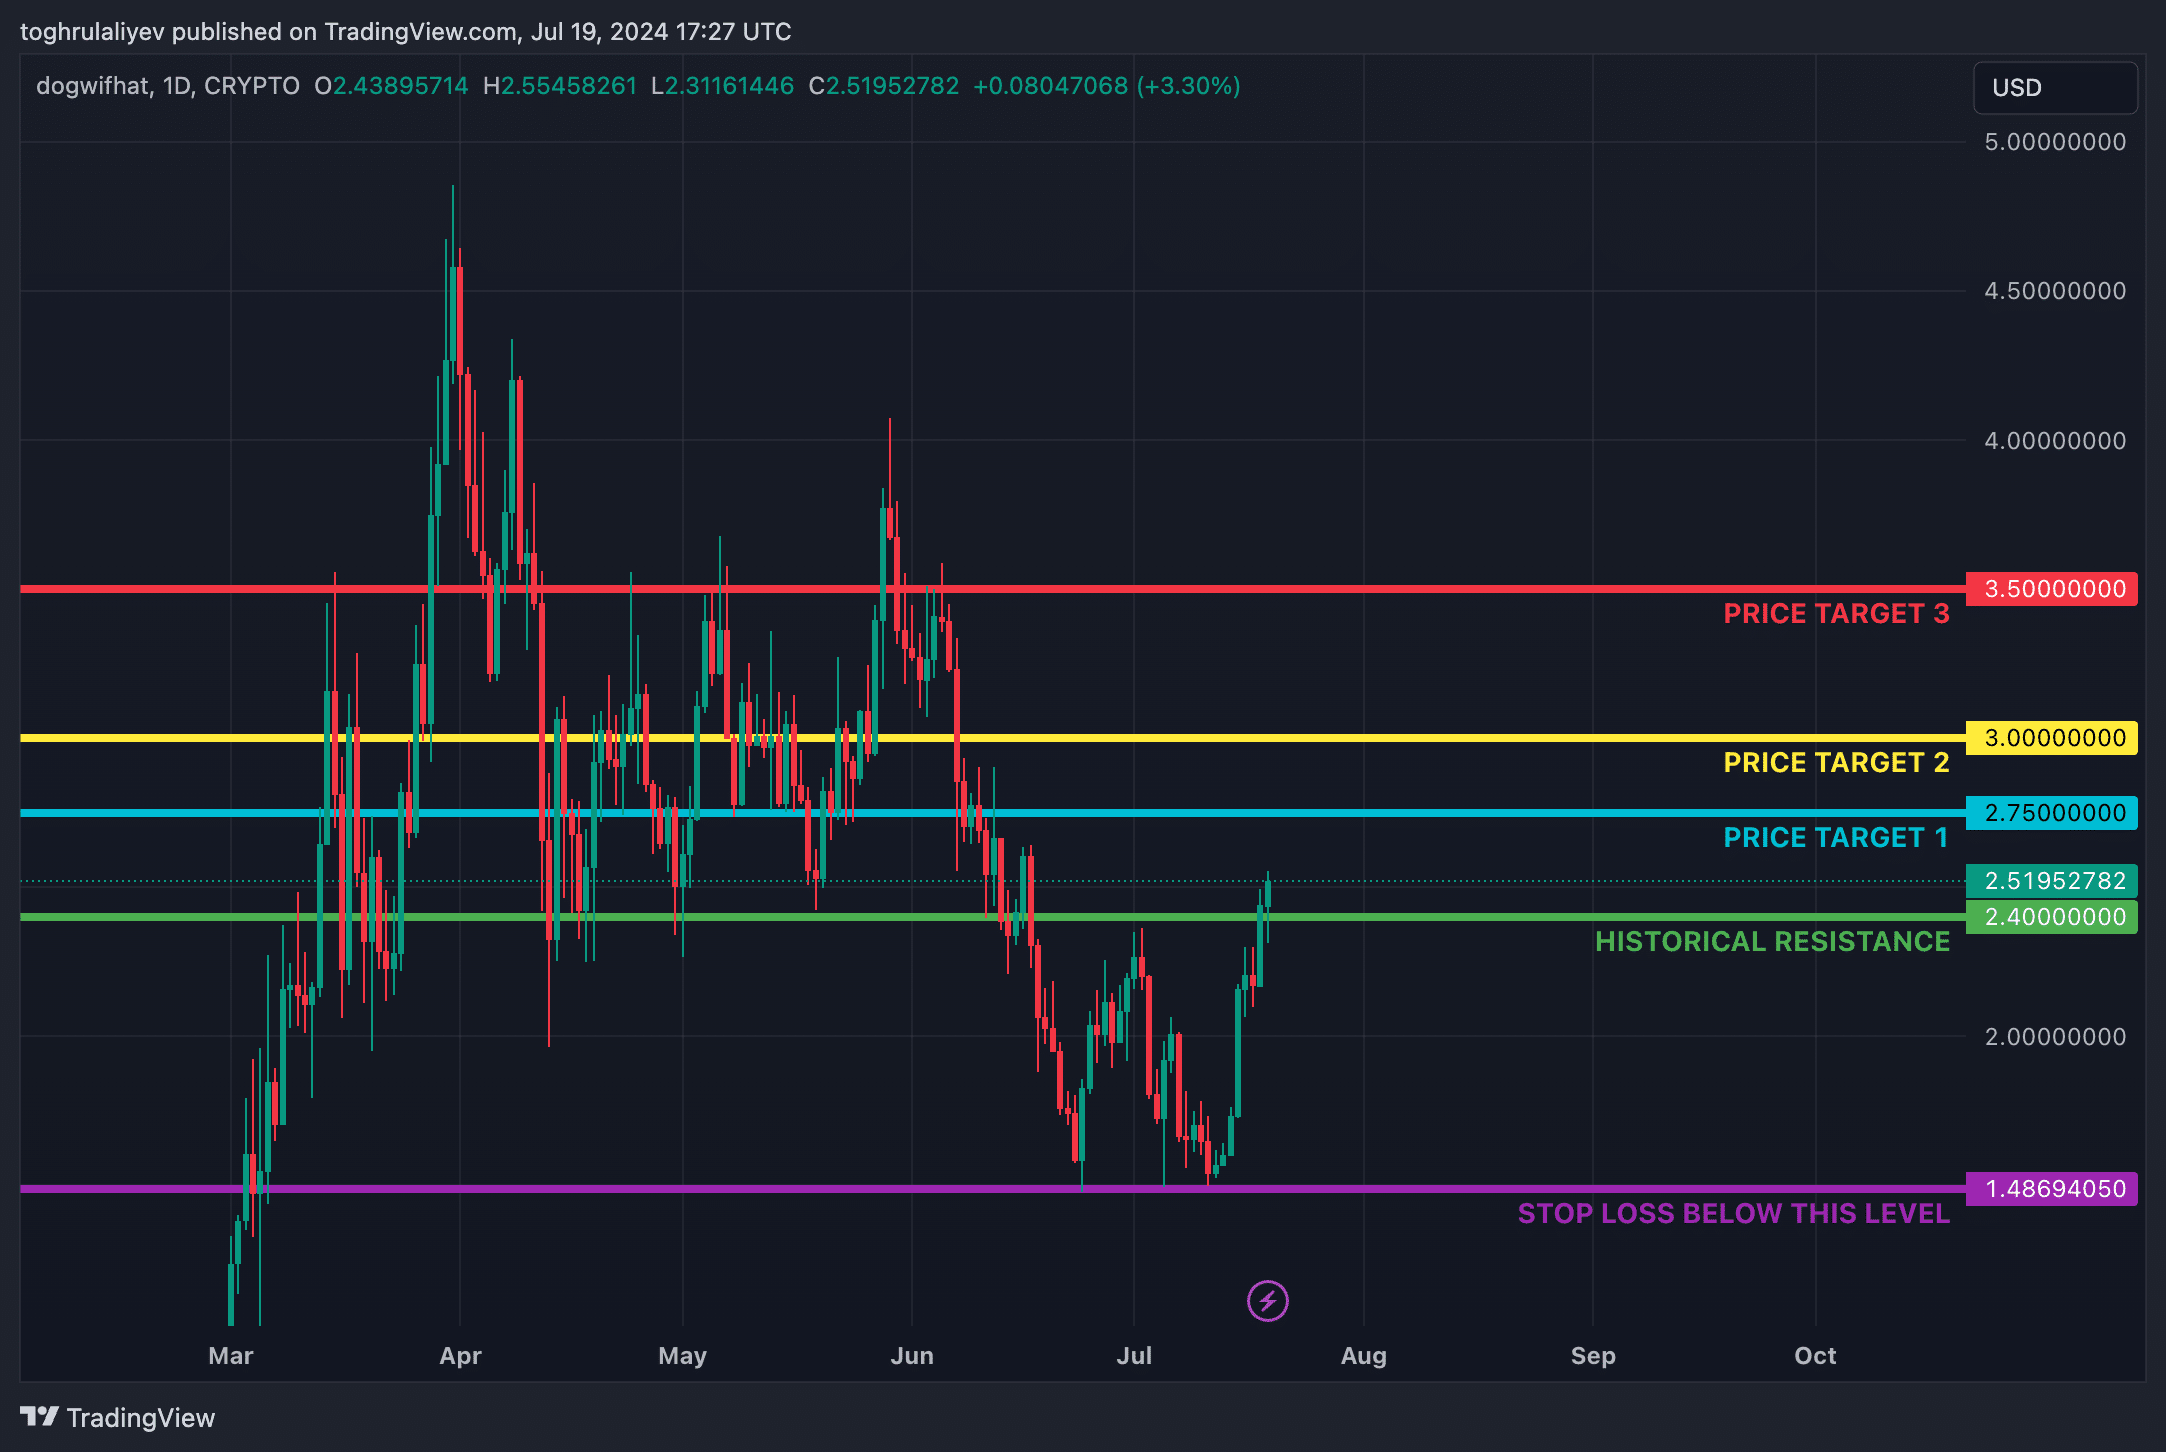Click the 3.50000000 red price label
This screenshot has height=1452, width=2166.
[x=2052, y=589]
